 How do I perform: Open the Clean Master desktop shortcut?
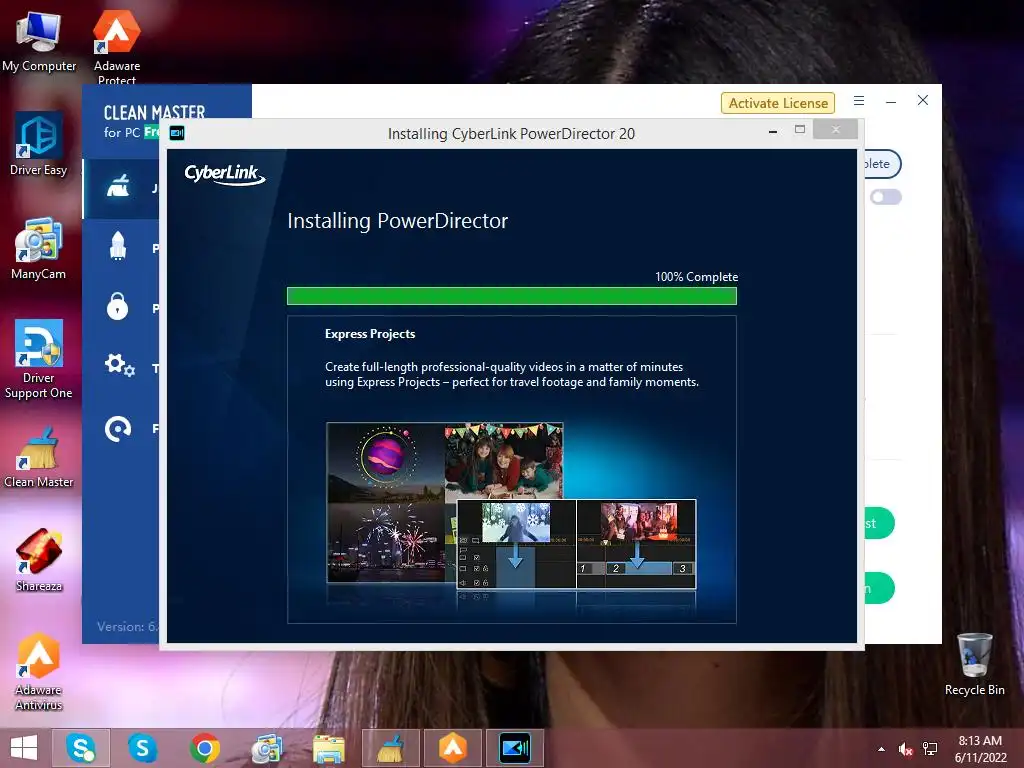coord(39,456)
